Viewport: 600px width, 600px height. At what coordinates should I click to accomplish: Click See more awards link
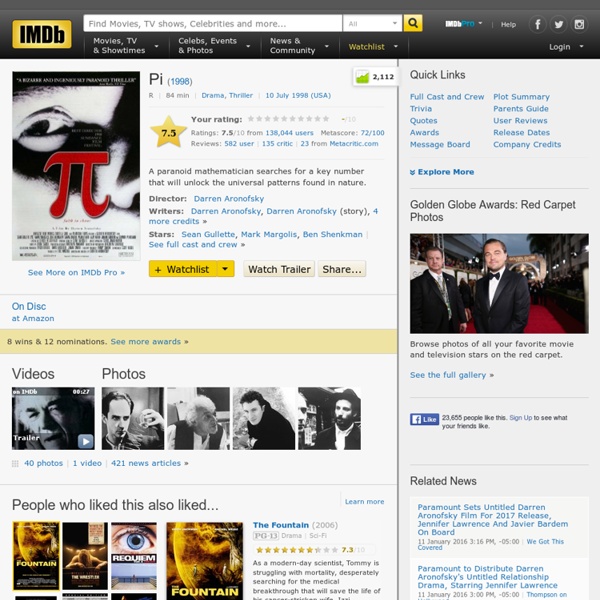click(x=146, y=341)
